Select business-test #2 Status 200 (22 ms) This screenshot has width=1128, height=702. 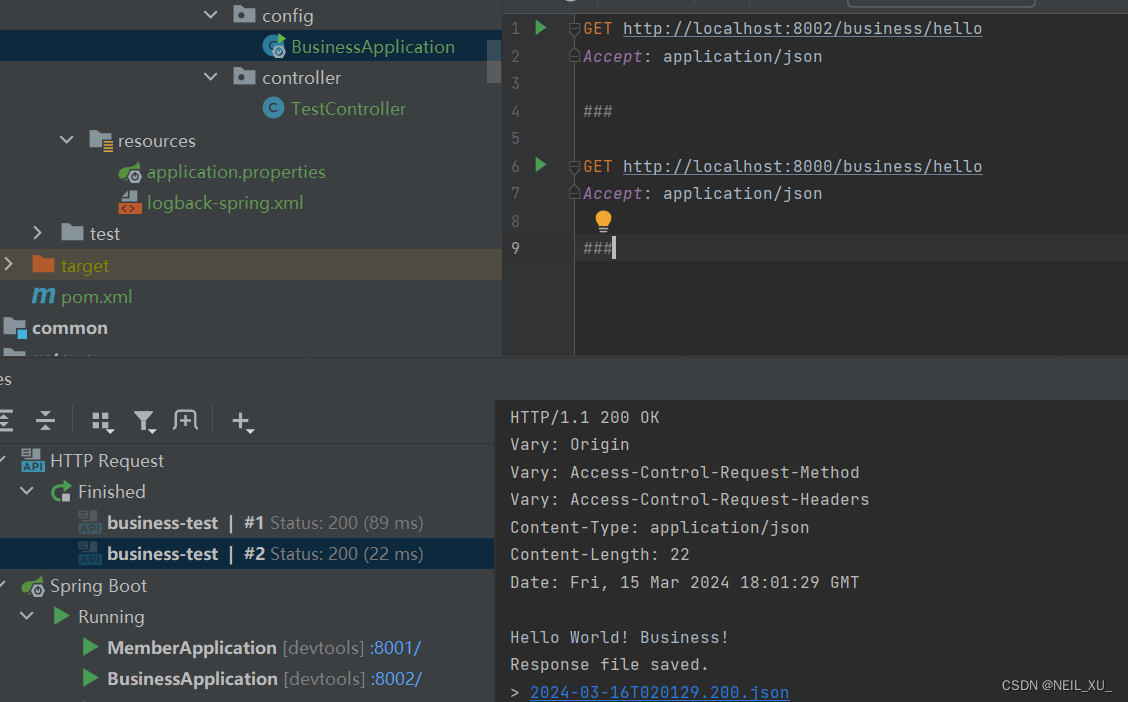(247, 554)
